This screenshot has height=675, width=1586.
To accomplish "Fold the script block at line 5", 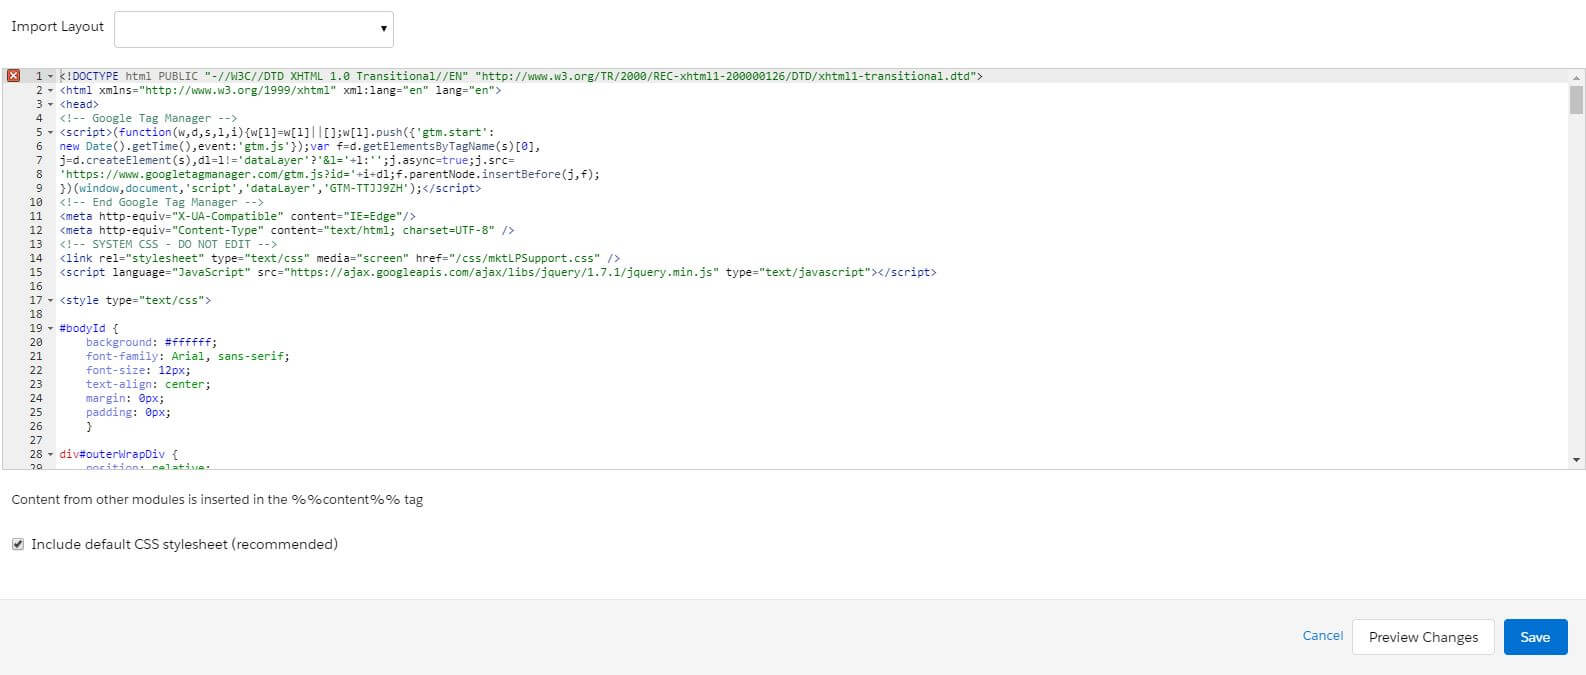I will coord(51,132).
